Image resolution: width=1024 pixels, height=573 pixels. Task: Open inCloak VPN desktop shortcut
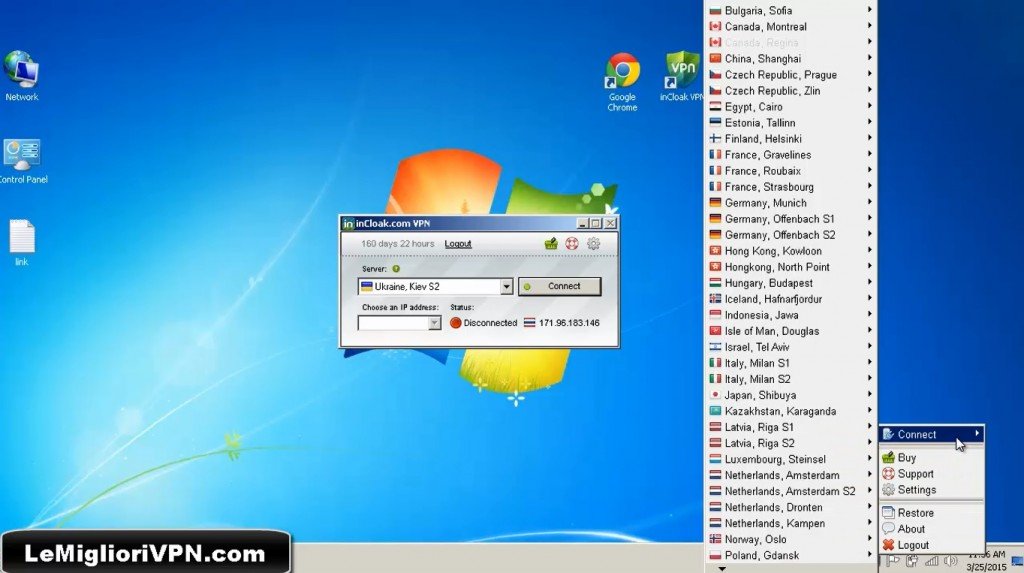tap(682, 76)
